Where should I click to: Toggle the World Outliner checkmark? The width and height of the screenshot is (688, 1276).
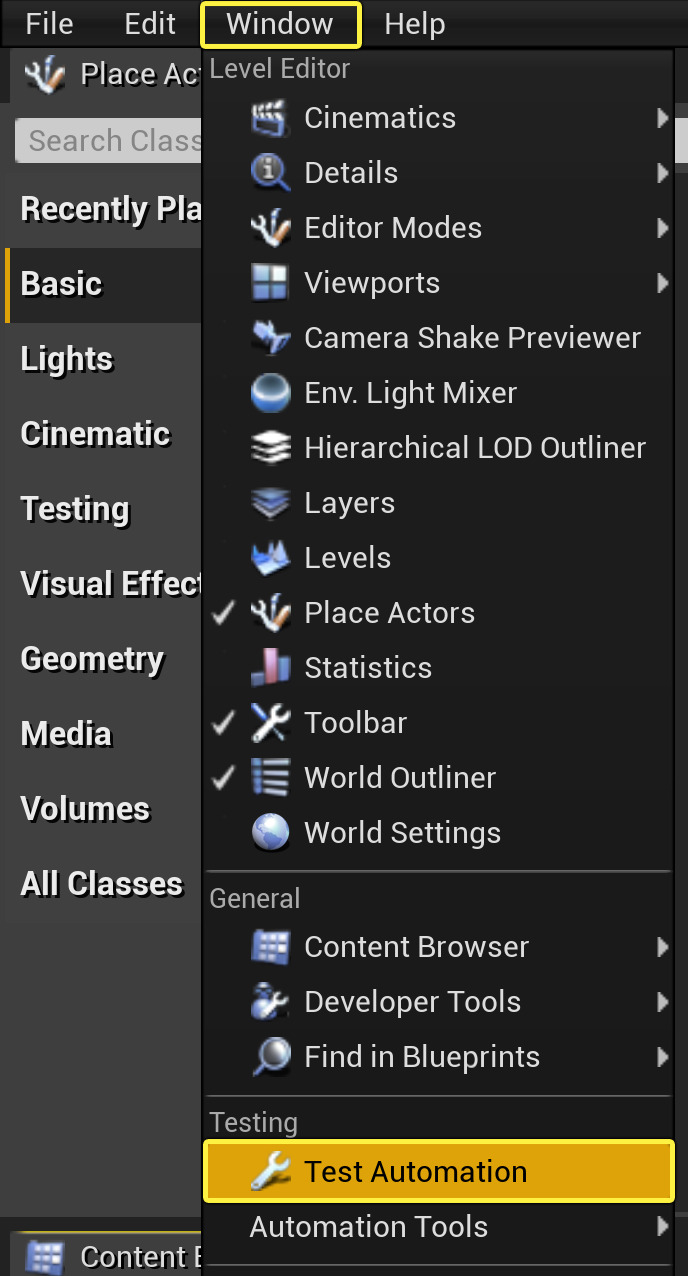click(222, 777)
